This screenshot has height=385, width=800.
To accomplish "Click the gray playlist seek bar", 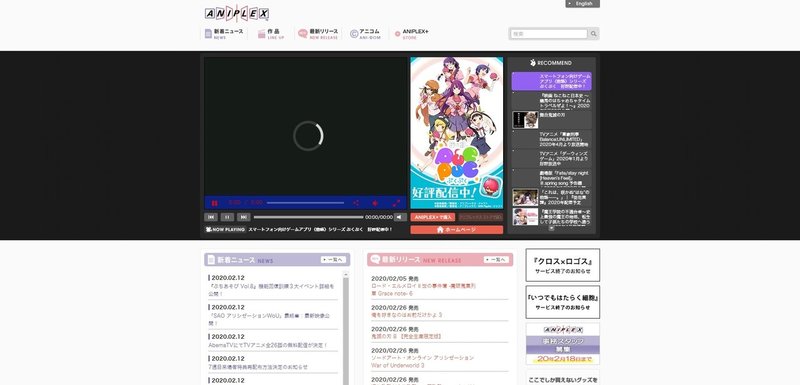I will pos(308,217).
